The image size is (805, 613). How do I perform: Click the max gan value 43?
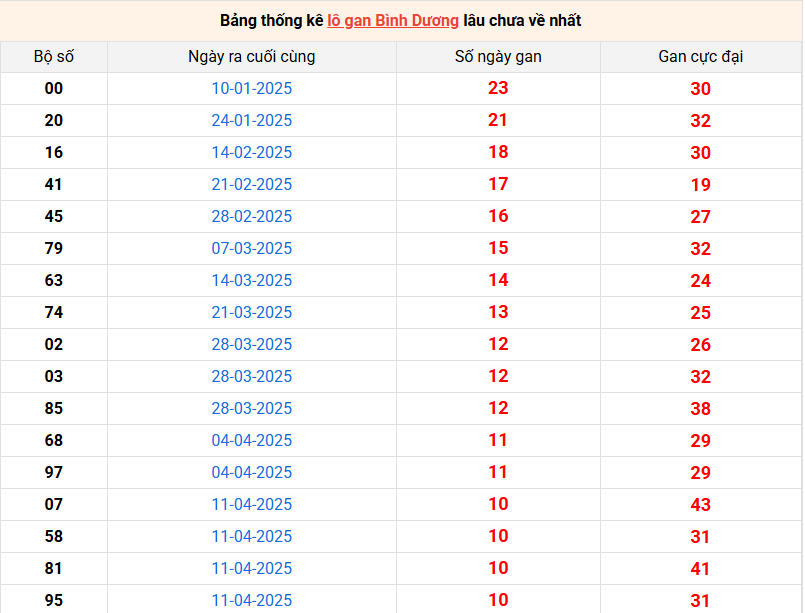click(x=700, y=505)
